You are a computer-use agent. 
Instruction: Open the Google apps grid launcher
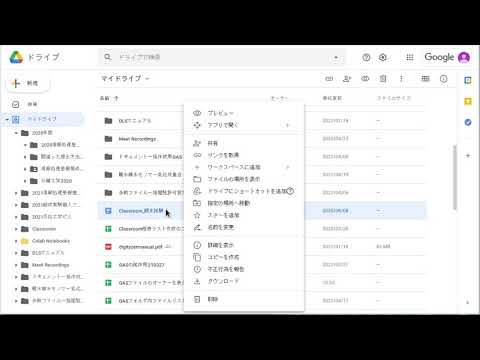[410, 57]
